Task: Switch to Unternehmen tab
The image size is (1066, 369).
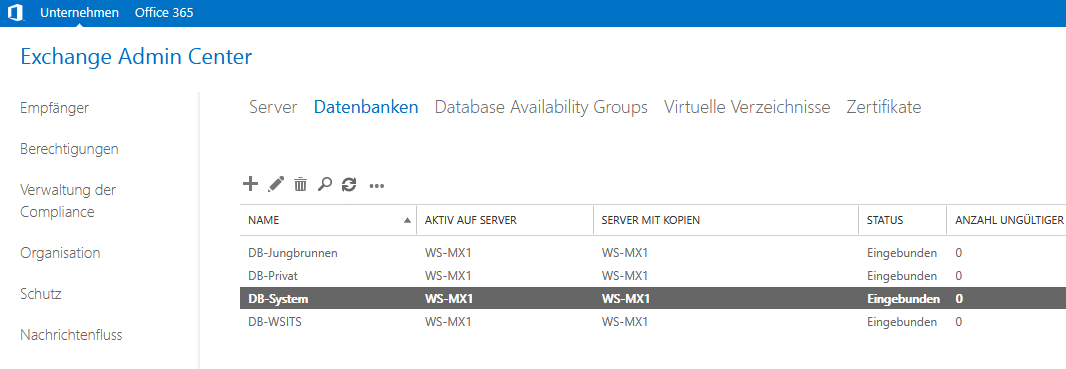Action: 80,13
